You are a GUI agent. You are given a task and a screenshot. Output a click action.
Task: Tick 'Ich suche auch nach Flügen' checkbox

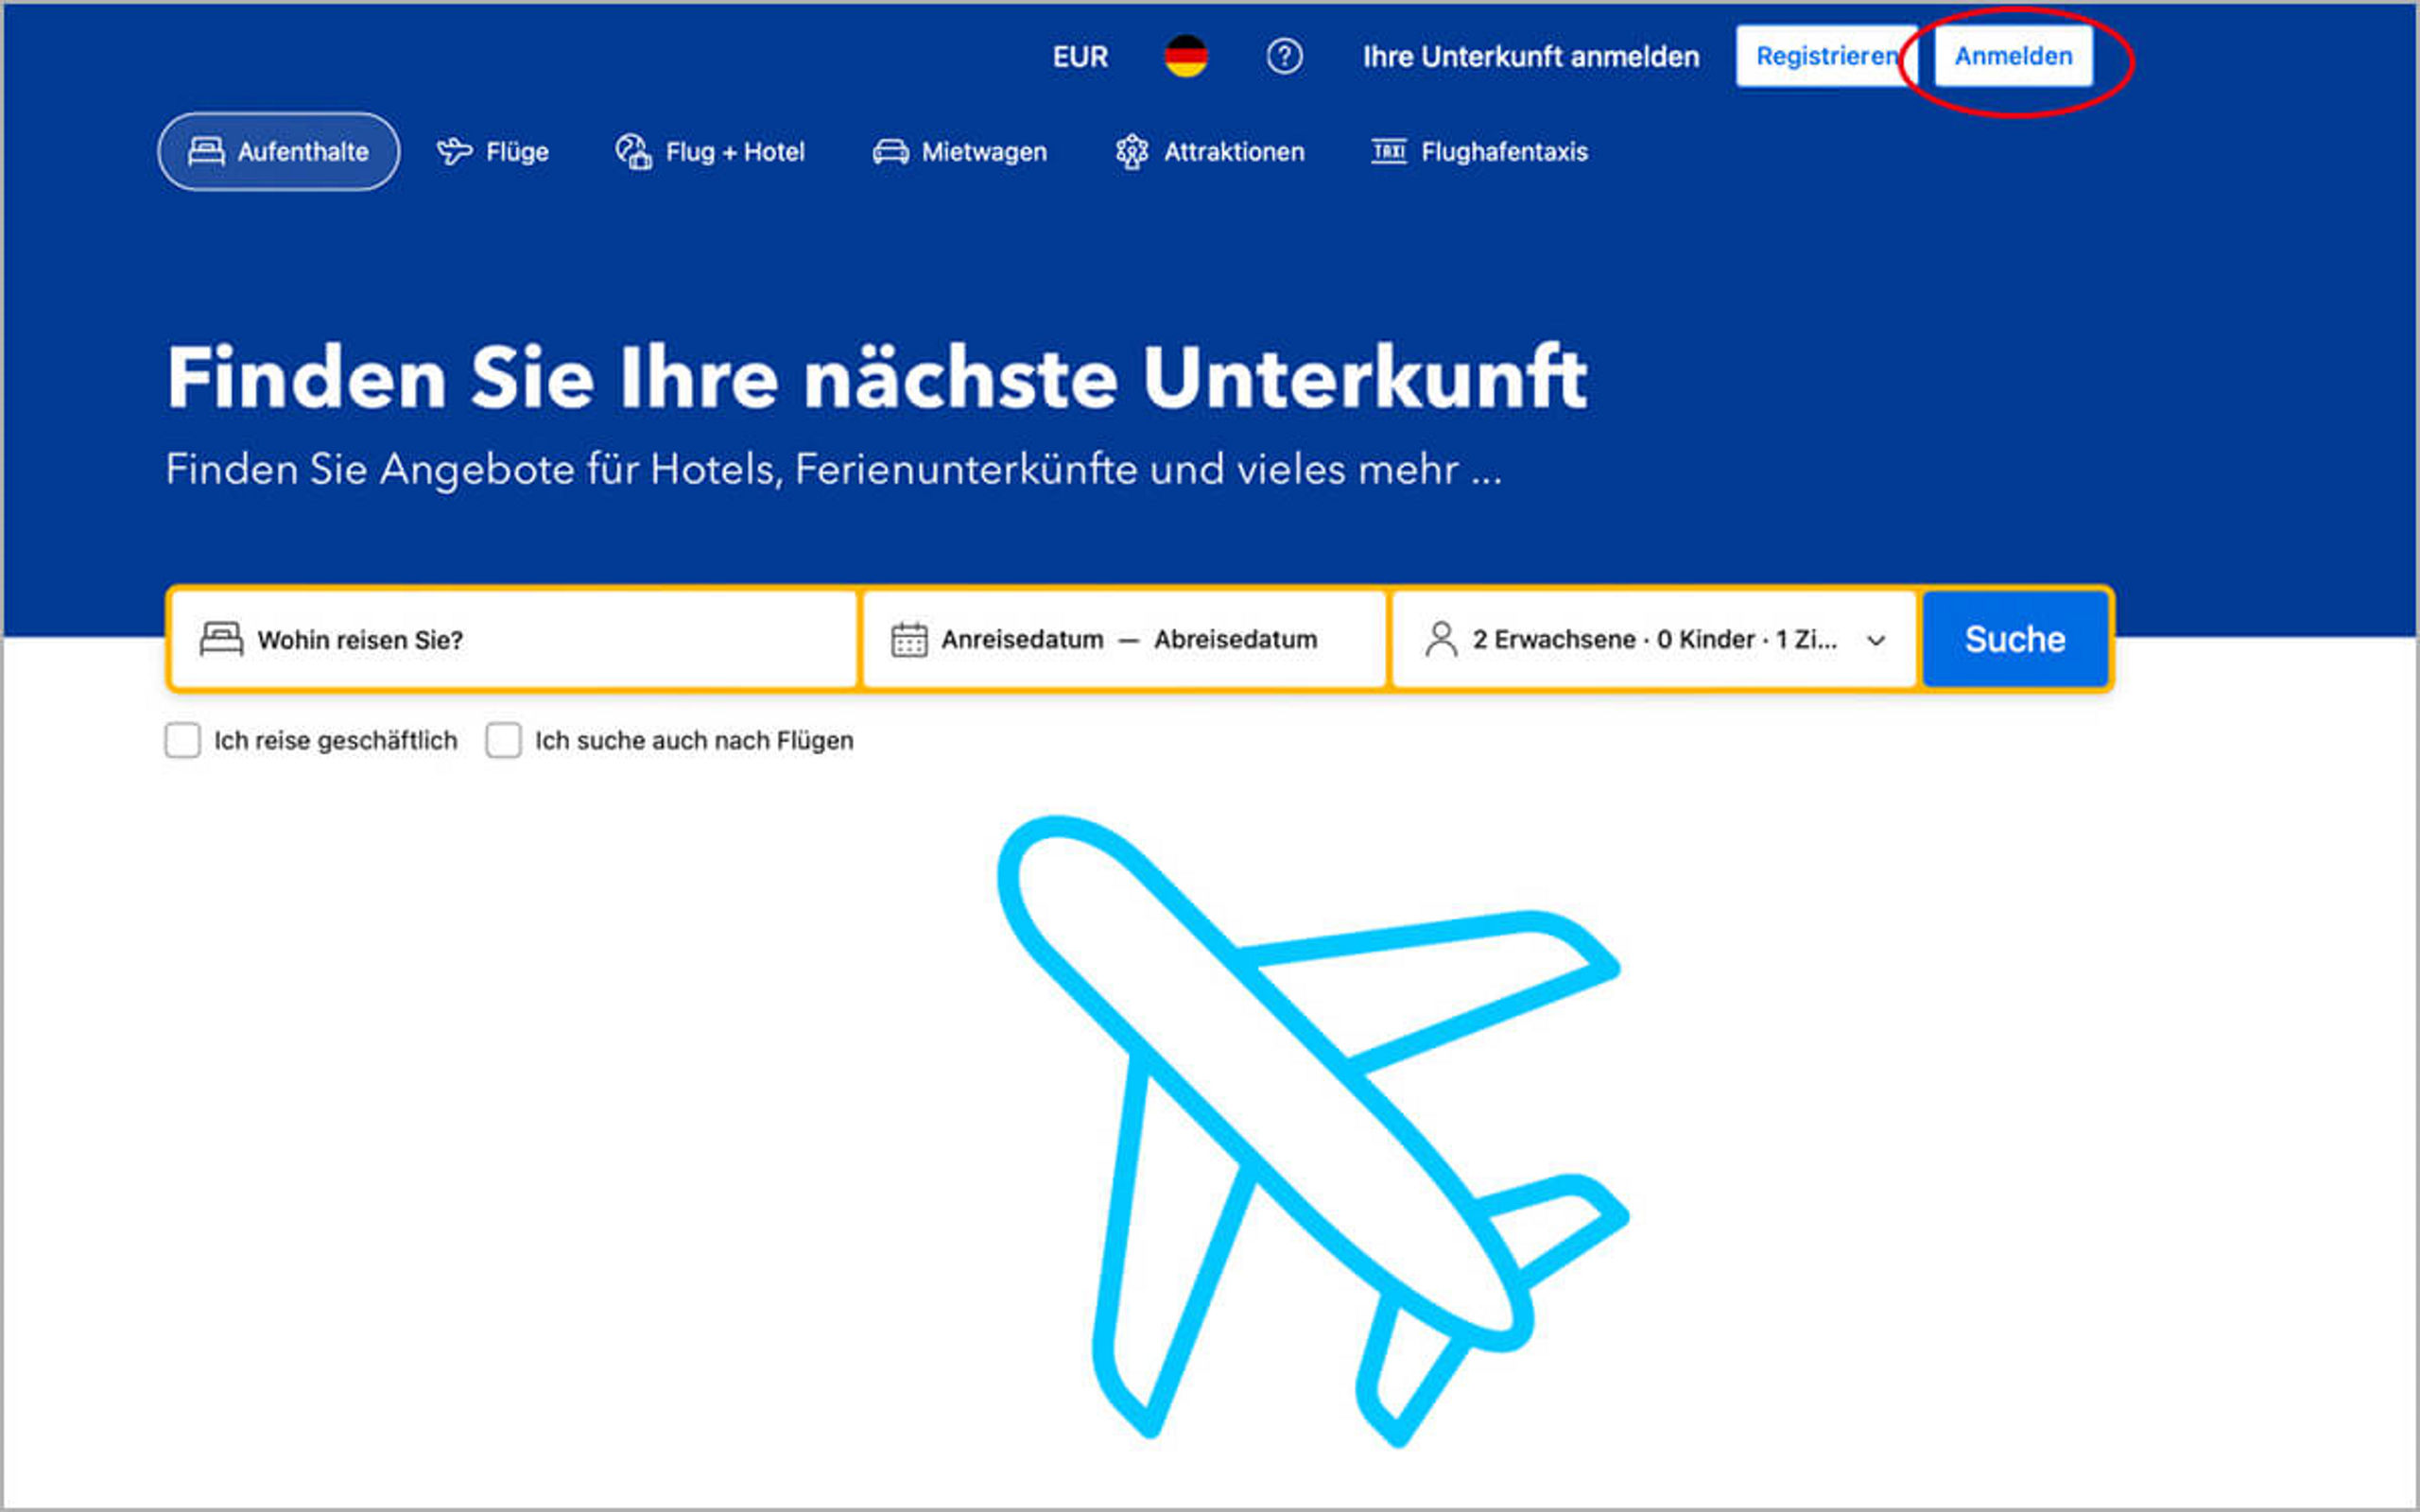coord(503,741)
